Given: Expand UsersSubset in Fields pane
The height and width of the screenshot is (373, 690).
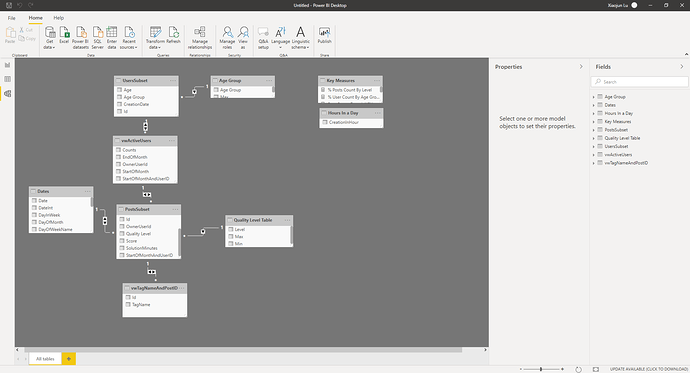Looking at the screenshot, I should pos(594,146).
